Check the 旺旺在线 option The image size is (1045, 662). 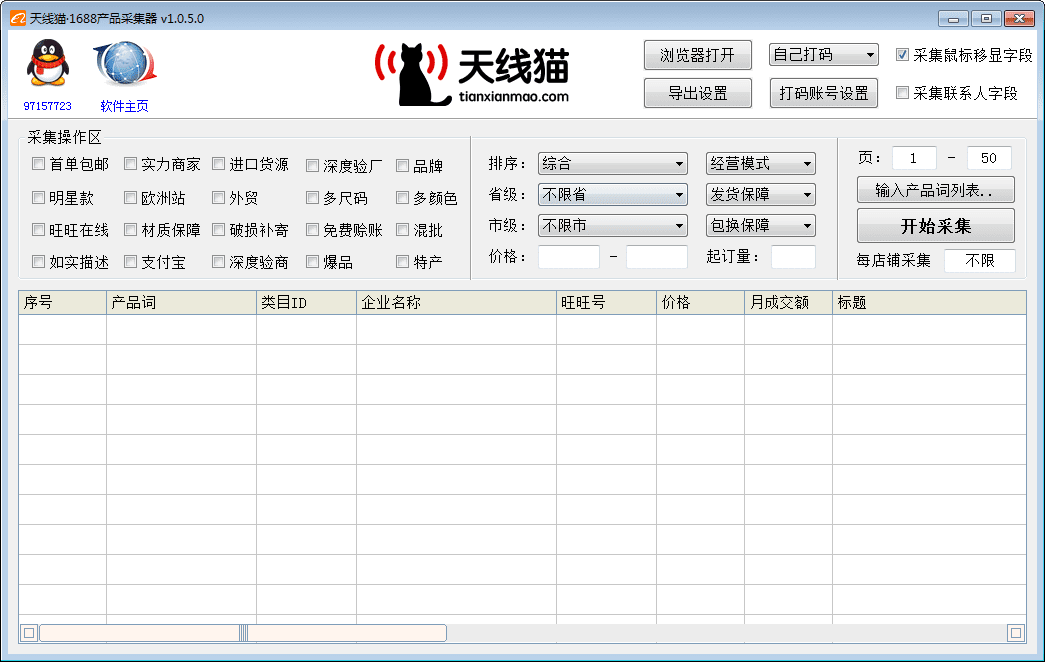(39, 230)
